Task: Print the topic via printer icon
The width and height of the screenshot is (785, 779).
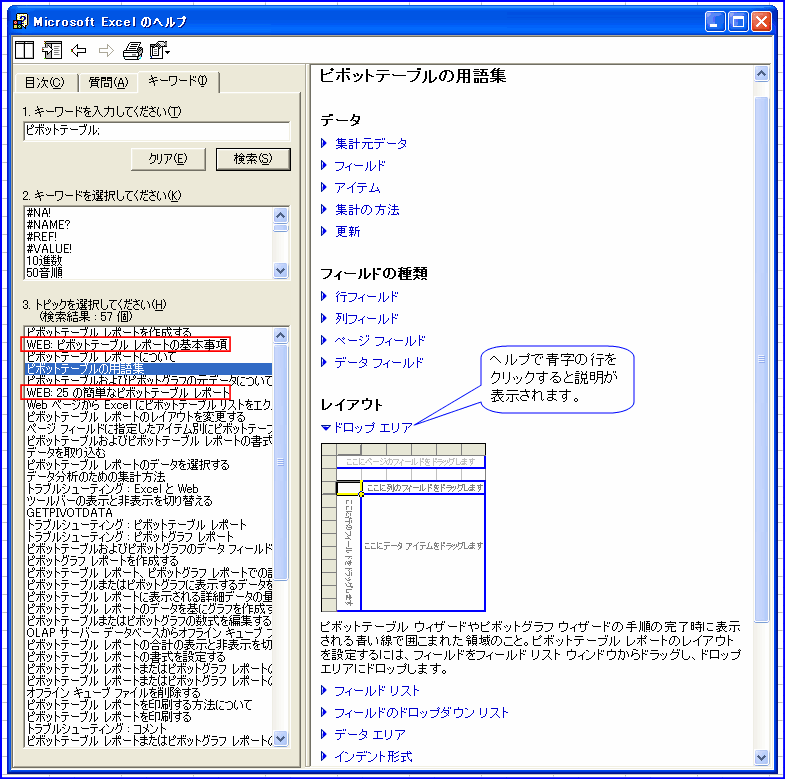Action: [133, 50]
